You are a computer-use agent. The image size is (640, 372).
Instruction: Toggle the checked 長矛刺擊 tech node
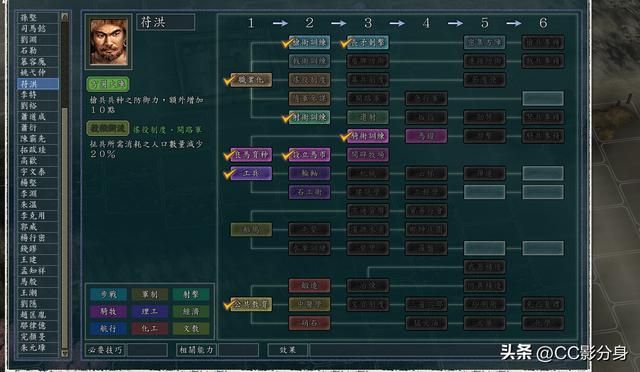point(368,42)
